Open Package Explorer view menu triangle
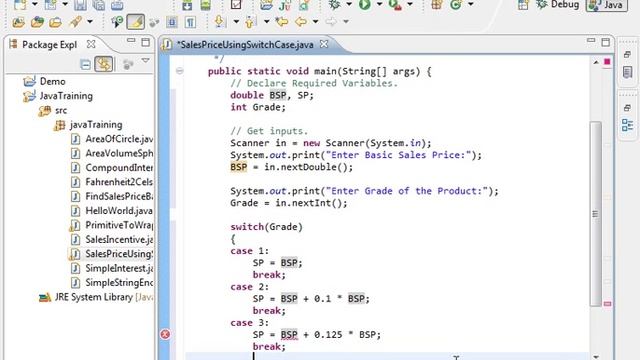Image resolution: width=640 pixels, height=360 pixels. click(145, 61)
